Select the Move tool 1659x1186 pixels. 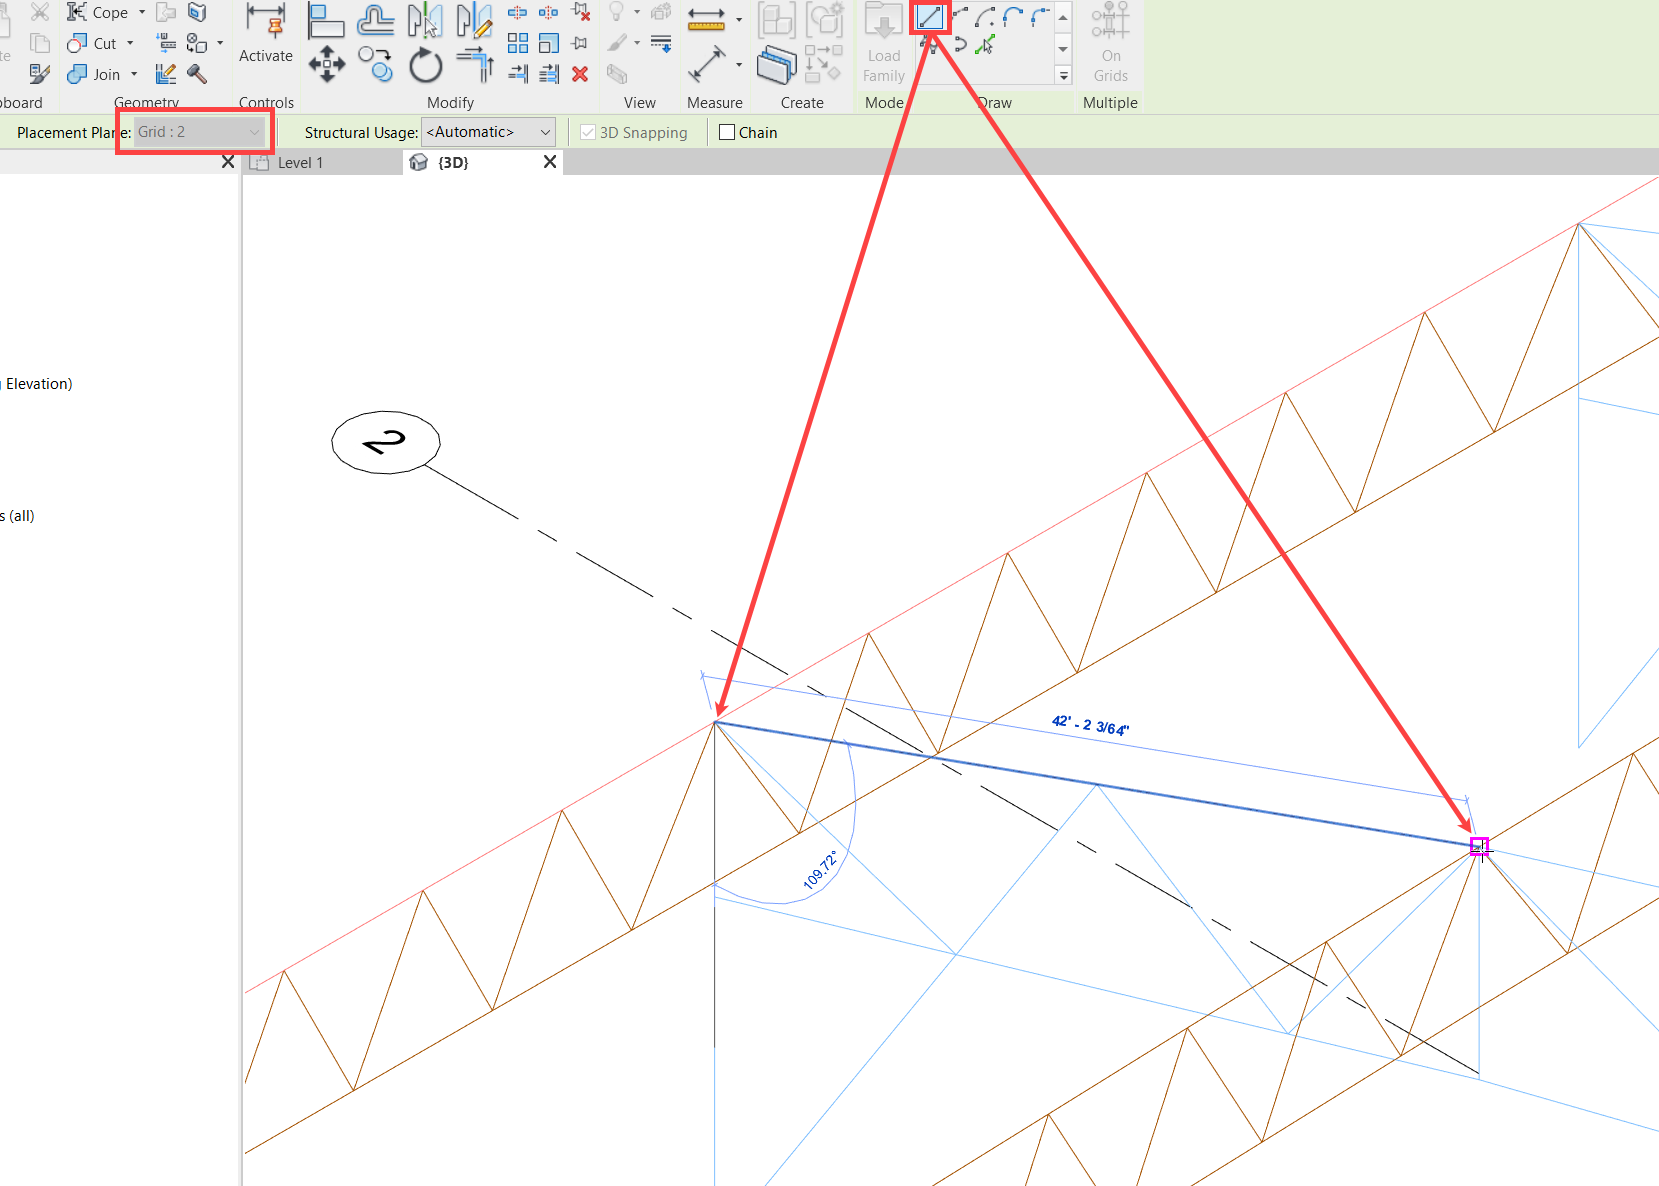[325, 64]
